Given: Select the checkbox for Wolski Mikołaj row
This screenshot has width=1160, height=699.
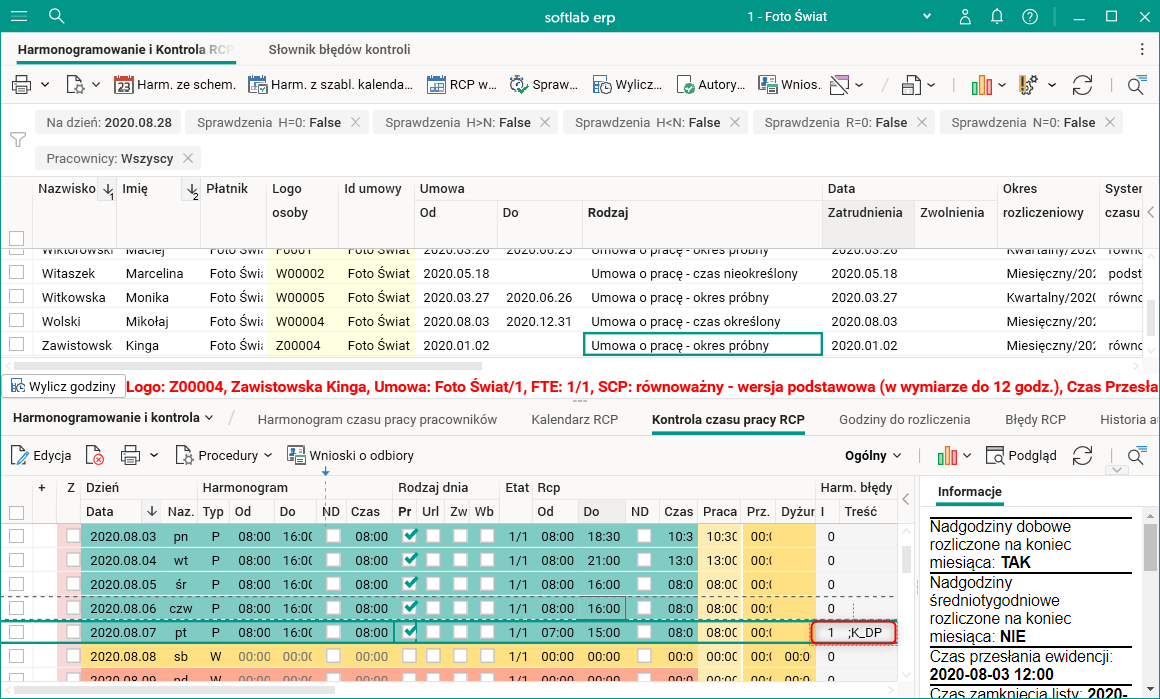Looking at the screenshot, I should coord(16,322).
